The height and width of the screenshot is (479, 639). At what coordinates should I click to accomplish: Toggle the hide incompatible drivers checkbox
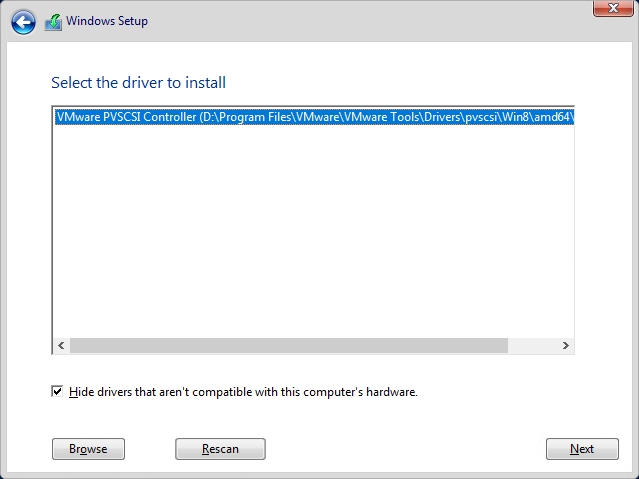click(x=57, y=392)
